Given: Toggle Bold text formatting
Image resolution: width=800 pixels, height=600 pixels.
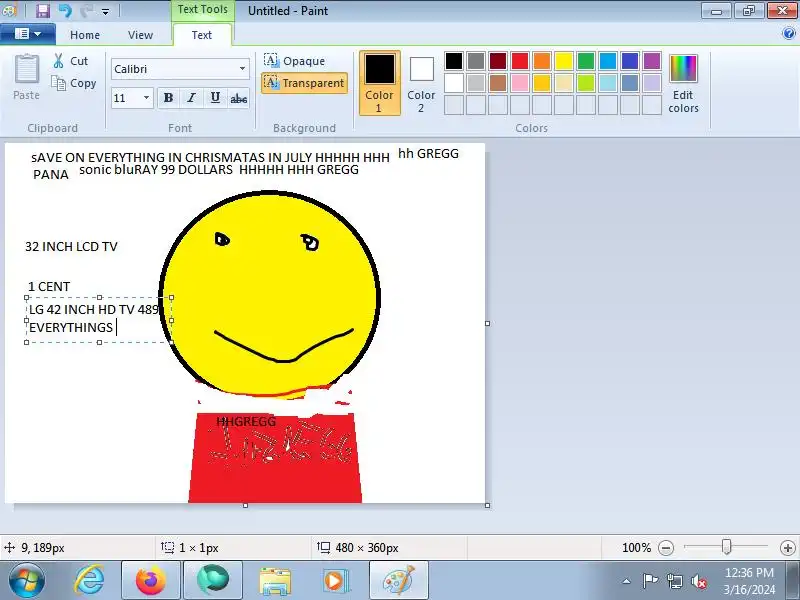Looking at the screenshot, I should click(x=168, y=97).
